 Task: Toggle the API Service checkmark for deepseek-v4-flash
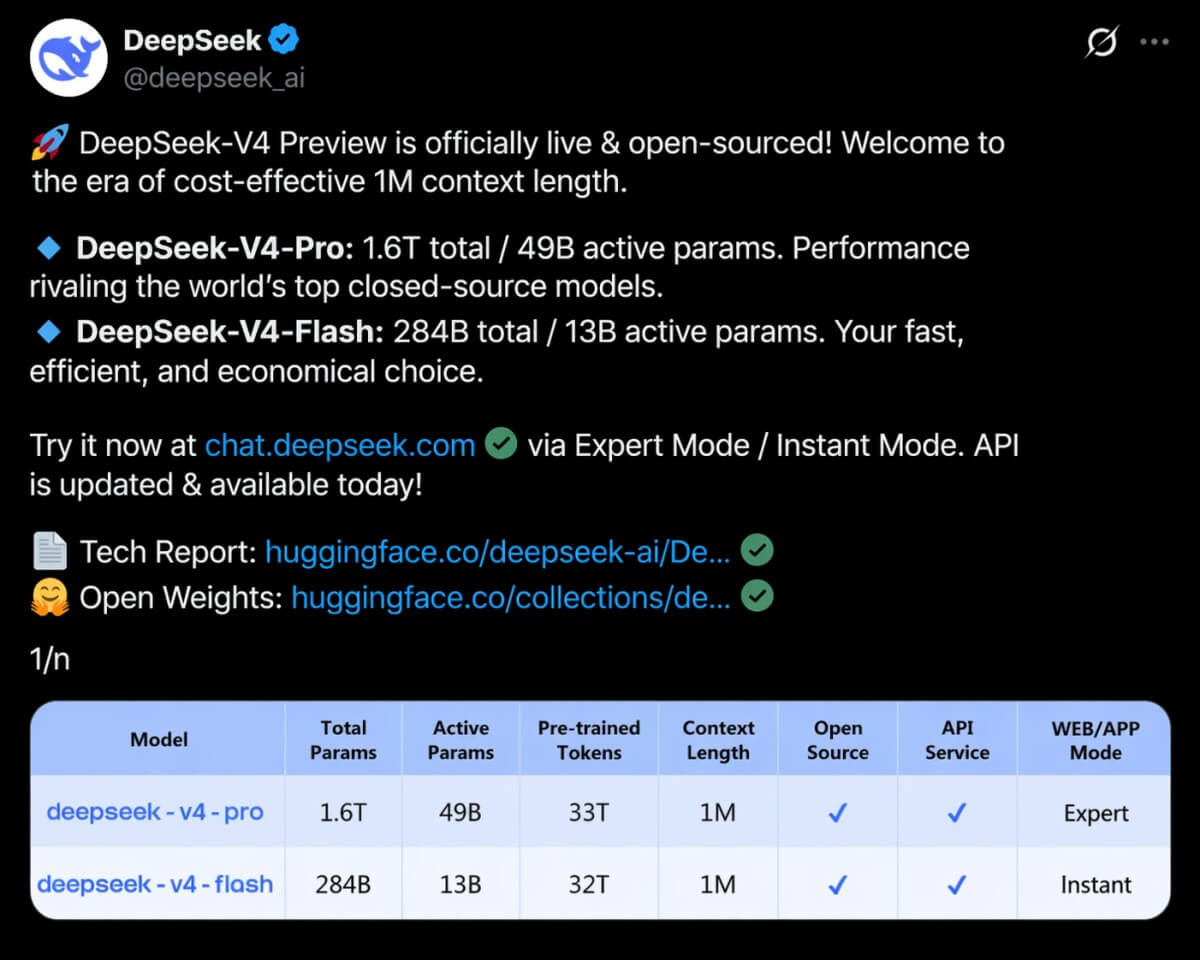coord(957,885)
